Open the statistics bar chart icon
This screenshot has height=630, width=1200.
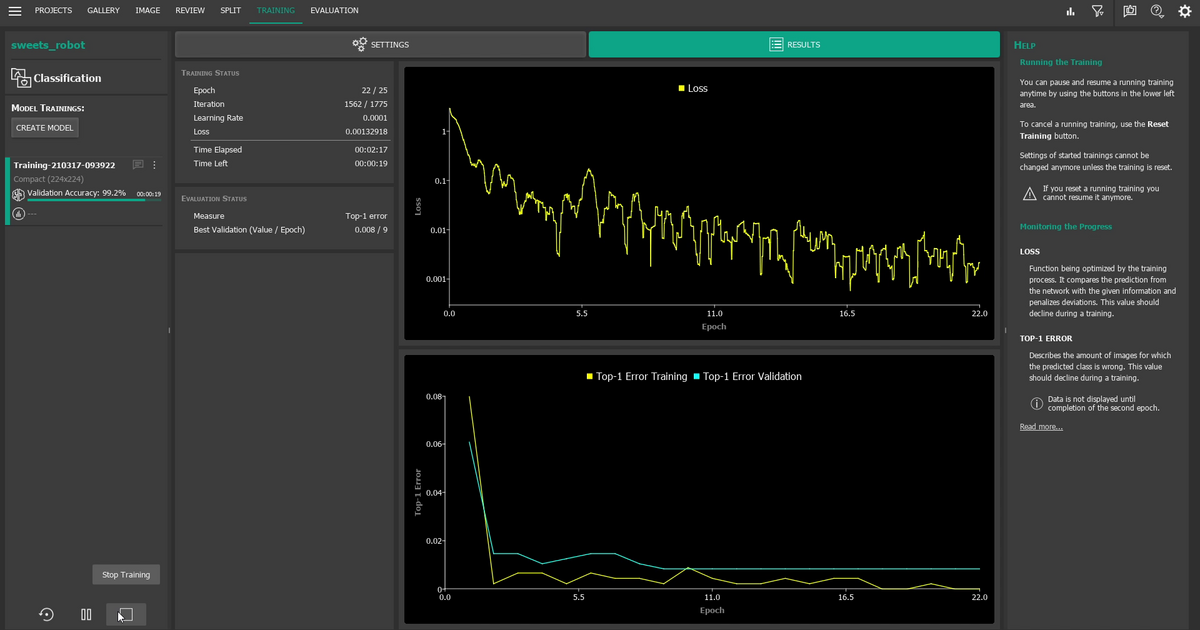pyautogui.click(x=1070, y=11)
